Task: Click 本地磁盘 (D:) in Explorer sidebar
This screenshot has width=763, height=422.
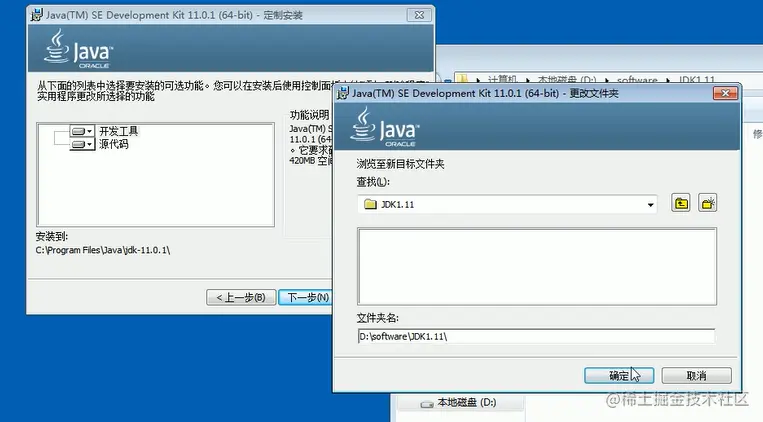Action: tap(466, 403)
